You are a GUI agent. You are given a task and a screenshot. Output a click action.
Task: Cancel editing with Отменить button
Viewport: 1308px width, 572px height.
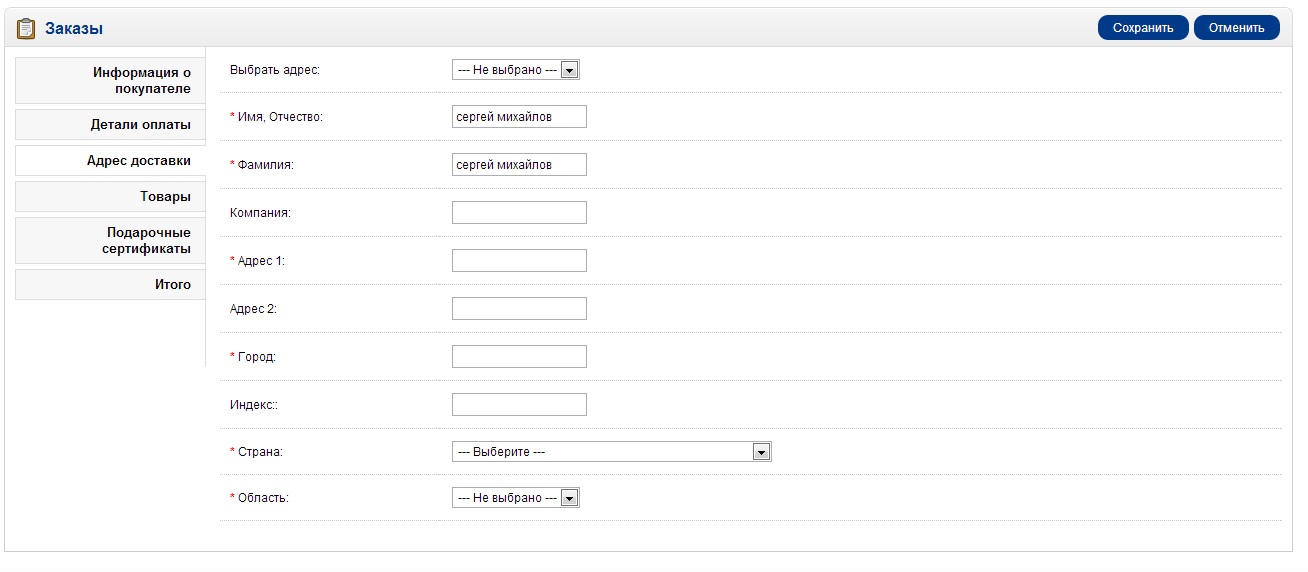point(1237,28)
